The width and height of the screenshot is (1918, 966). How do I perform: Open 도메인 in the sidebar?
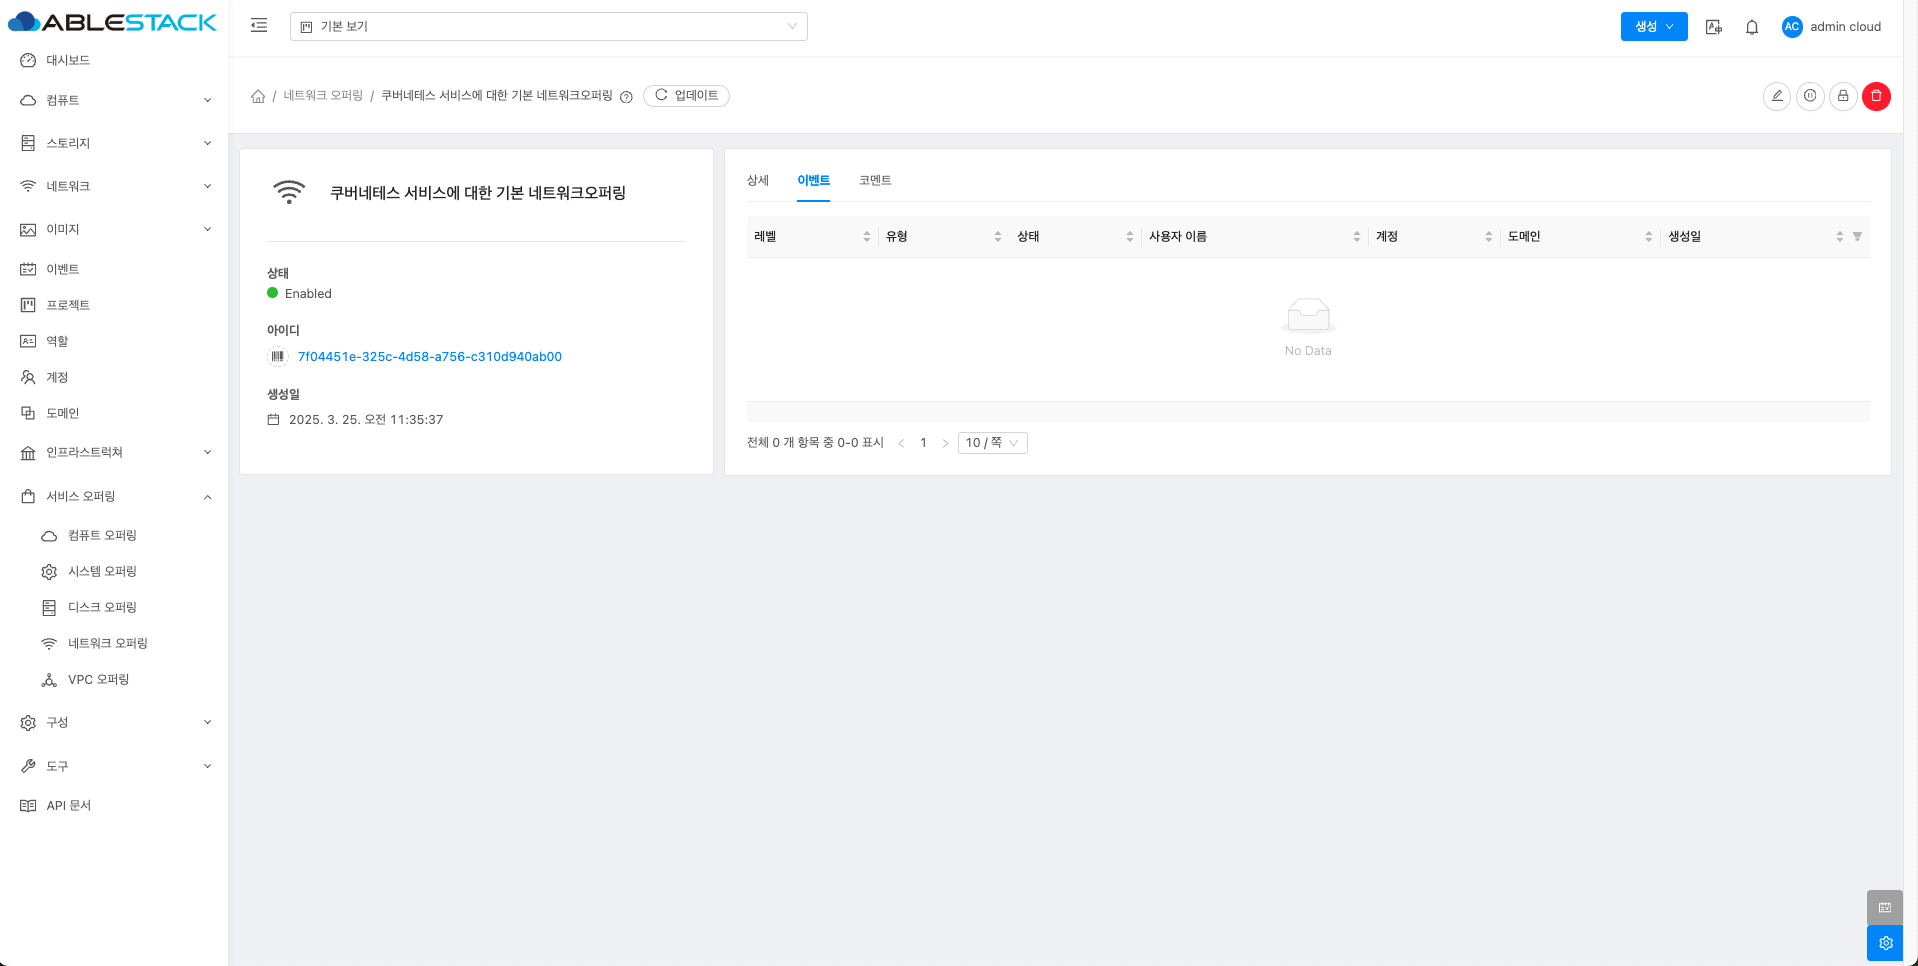tap(62, 413)
